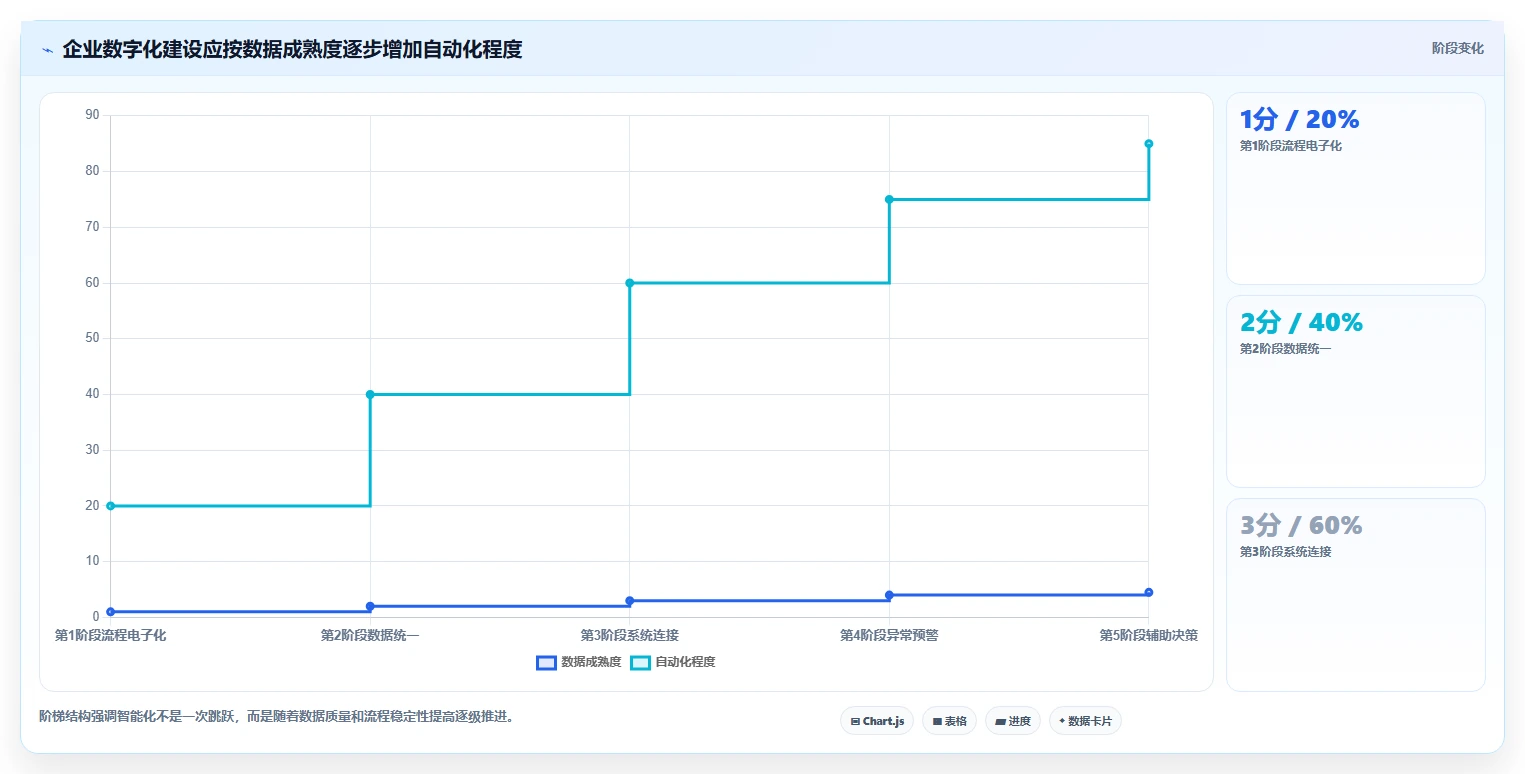Click the 第3阶段系统连接 x-axis label

point(630,635)
